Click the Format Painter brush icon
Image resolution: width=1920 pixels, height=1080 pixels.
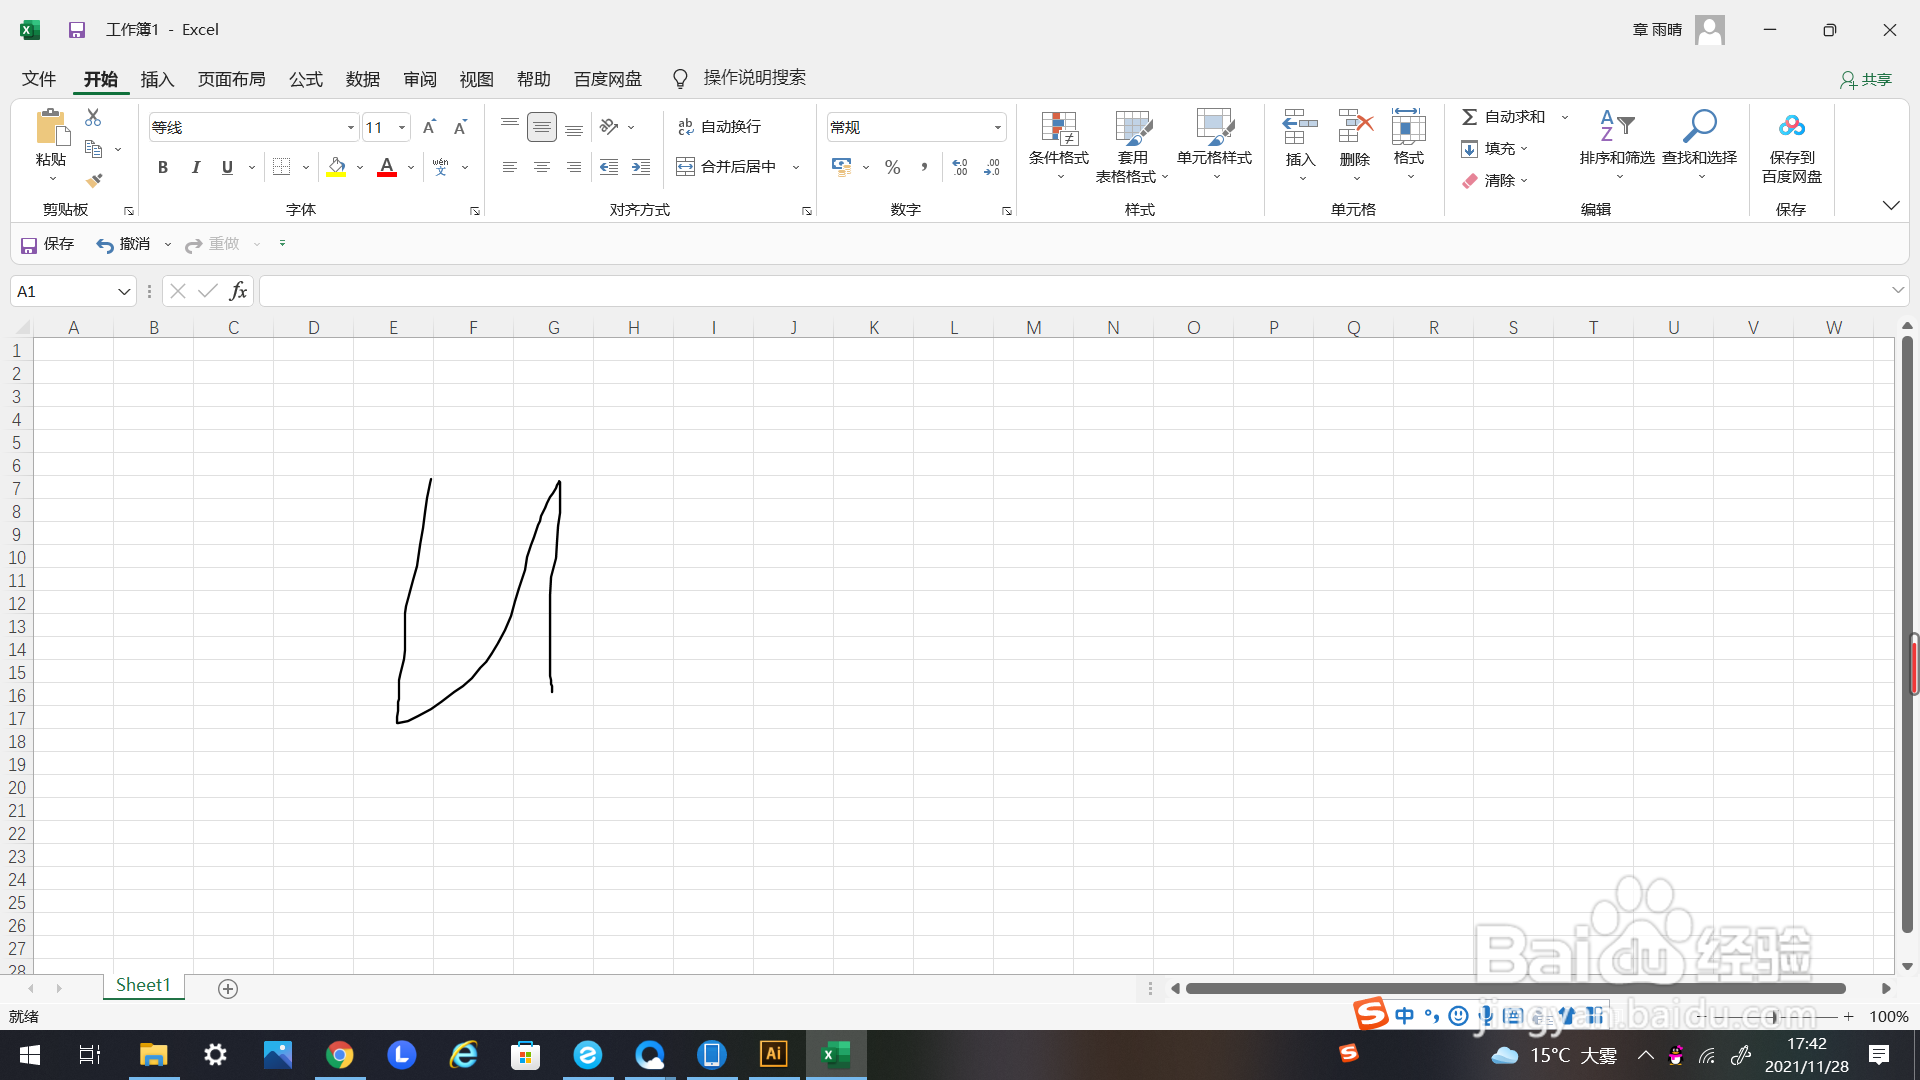[x=94, y=181]
